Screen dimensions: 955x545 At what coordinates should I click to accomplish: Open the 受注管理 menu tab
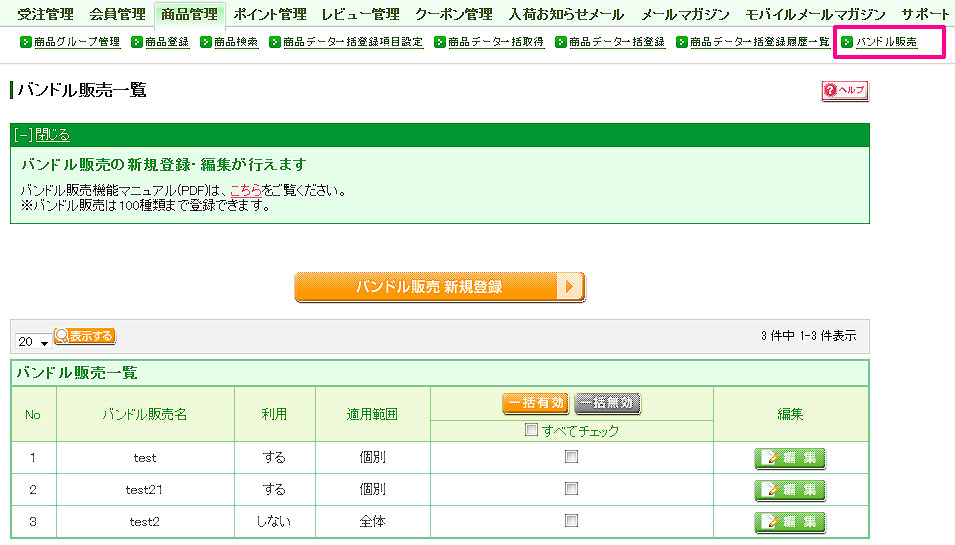tap(45, 14)
